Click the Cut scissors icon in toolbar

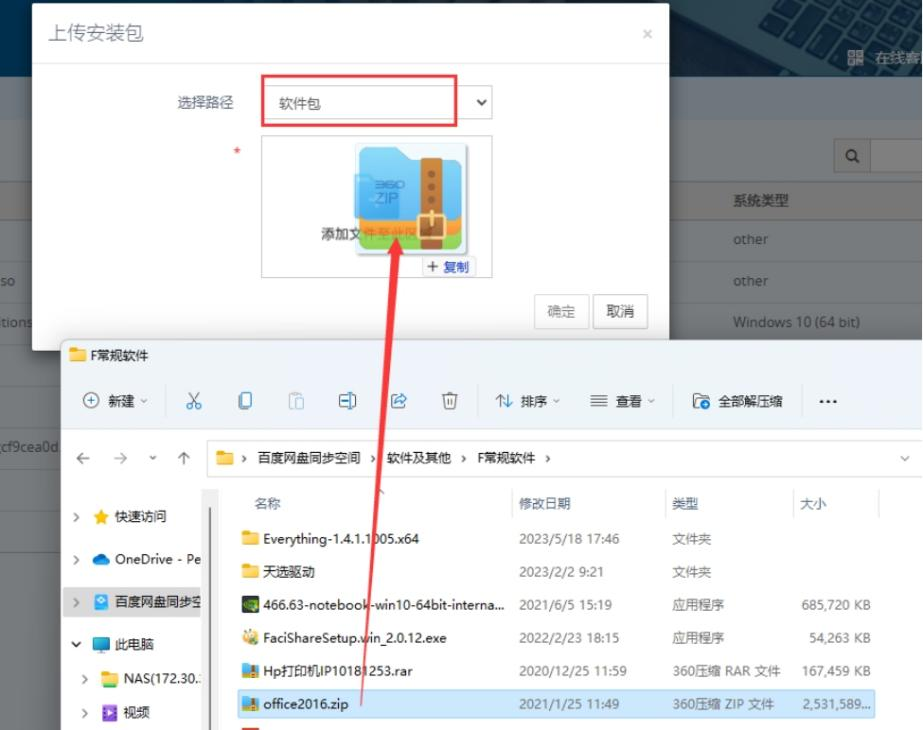(x=194, y=401)
